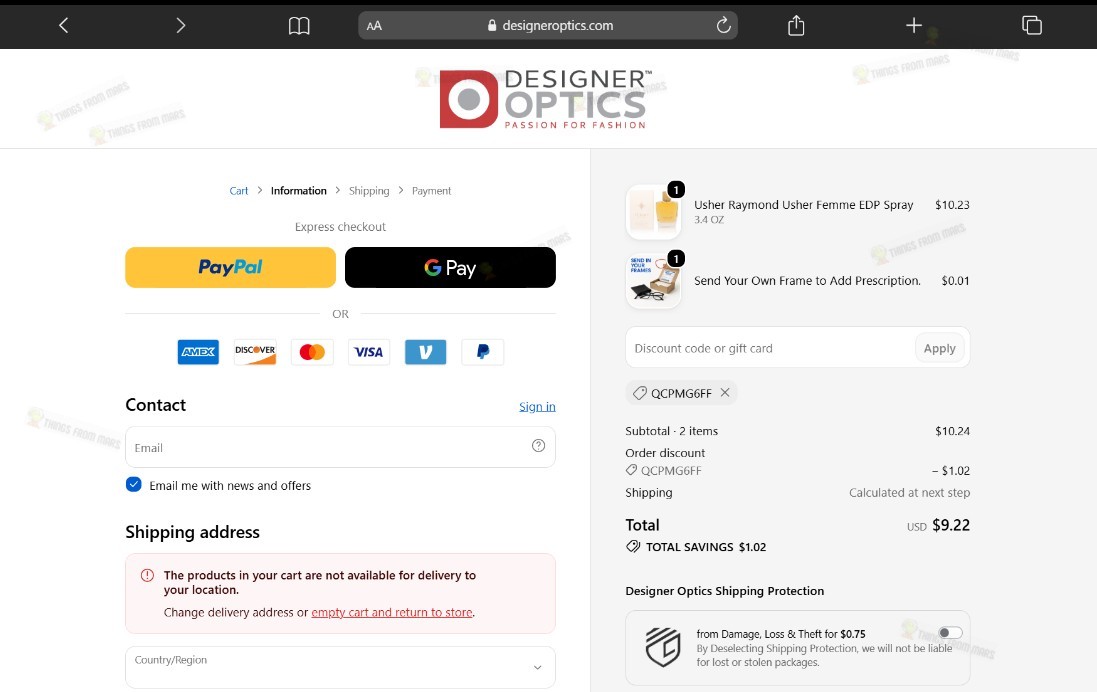1097x692 pixels.
Task: Click the delivery error alert icon
Action: click(x=147, y=575)
